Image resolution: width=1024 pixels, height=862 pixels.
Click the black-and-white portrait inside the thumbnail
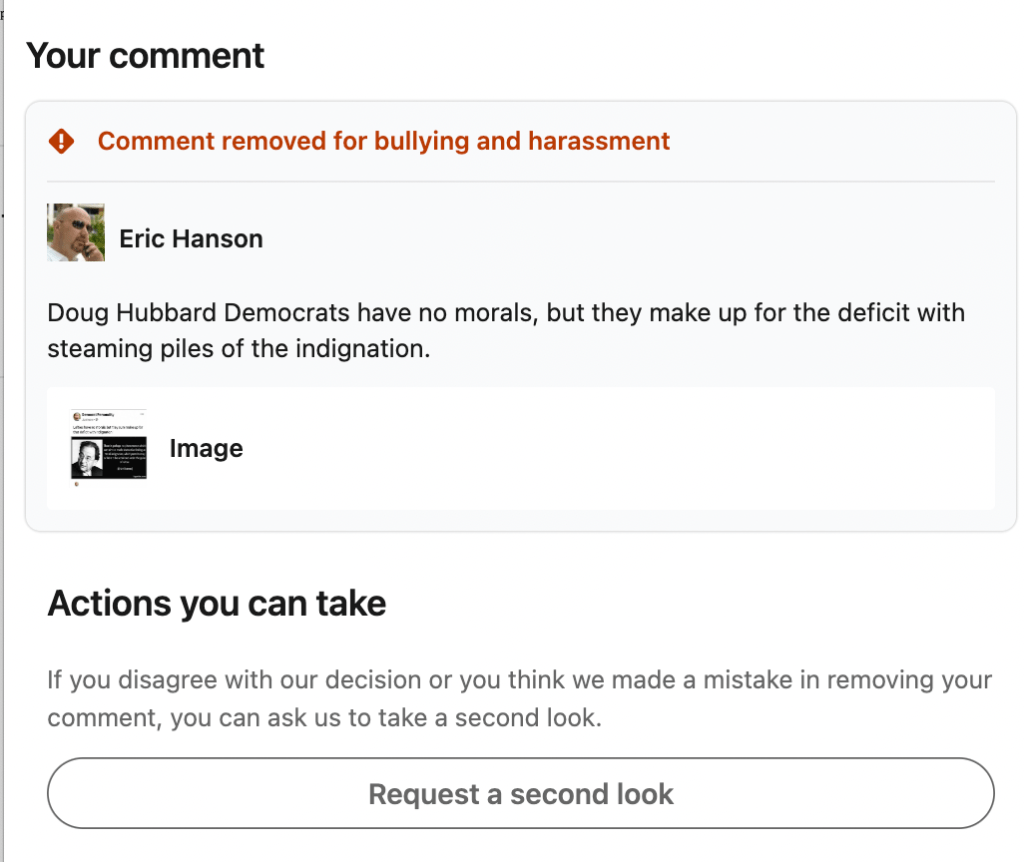click(x=90, y=457)
